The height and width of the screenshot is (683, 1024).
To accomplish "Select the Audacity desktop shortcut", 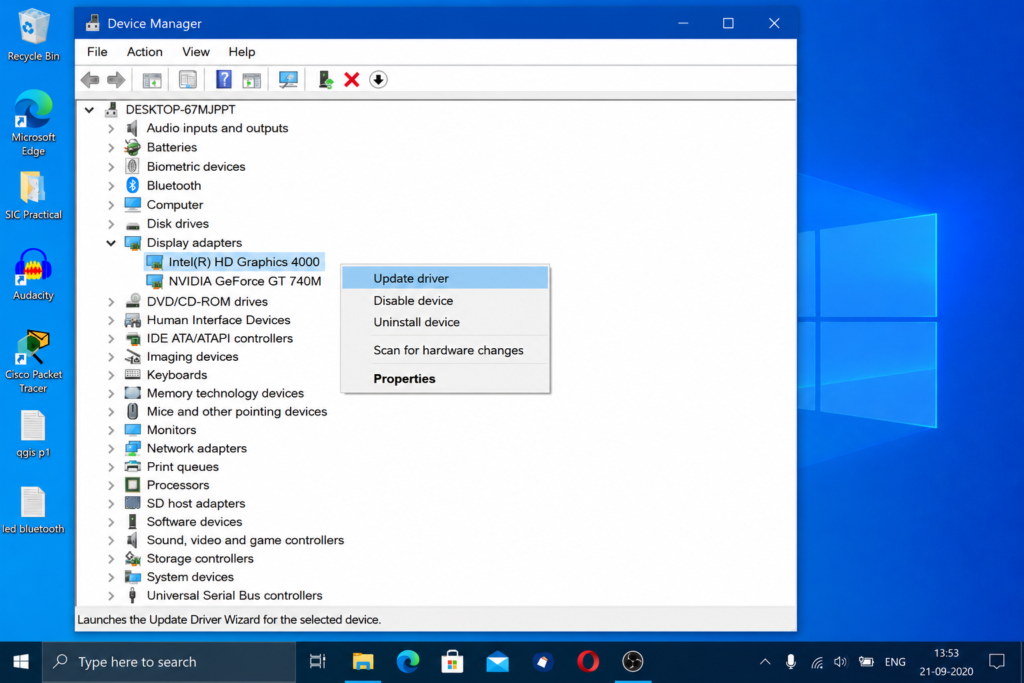I will point(33,274).
